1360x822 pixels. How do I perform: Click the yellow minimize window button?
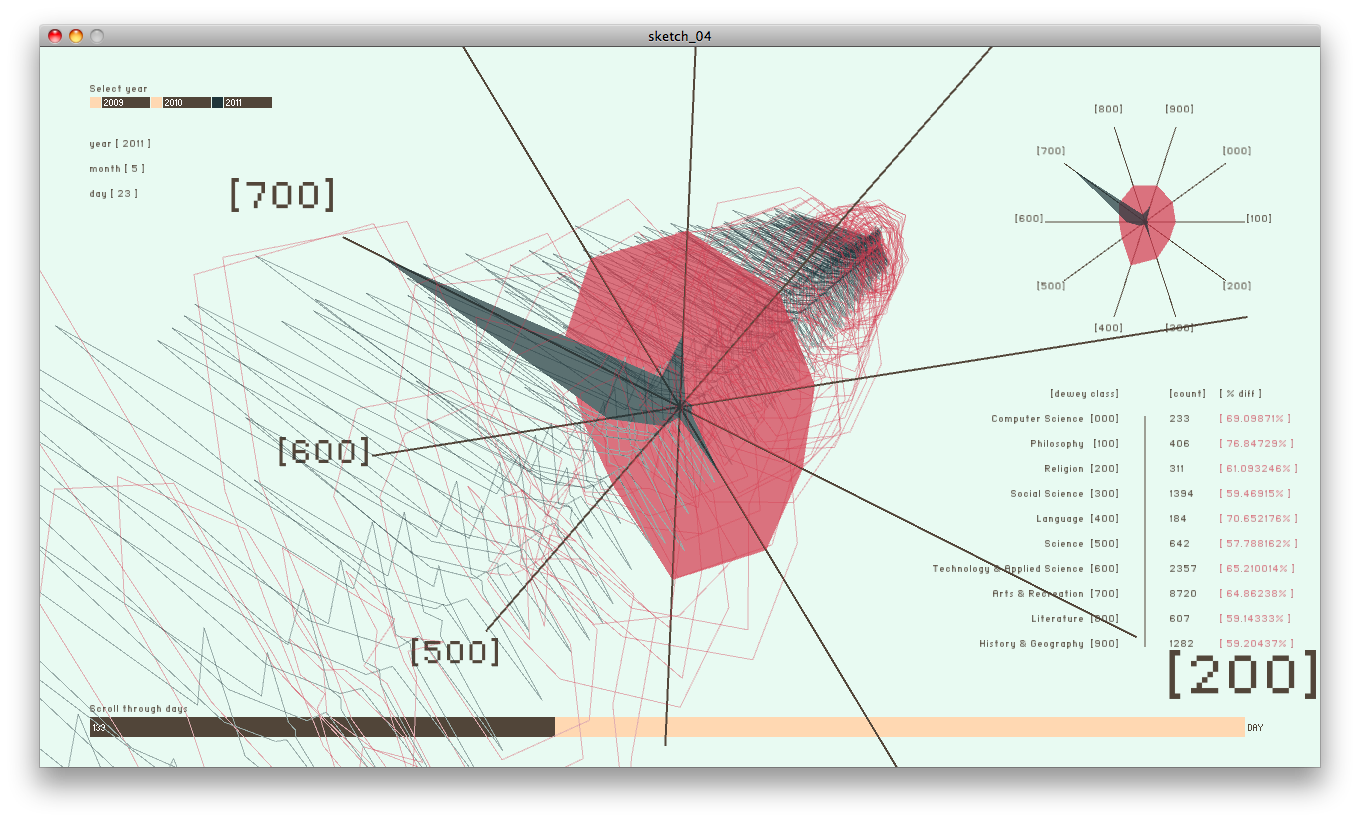pos(76,36)
